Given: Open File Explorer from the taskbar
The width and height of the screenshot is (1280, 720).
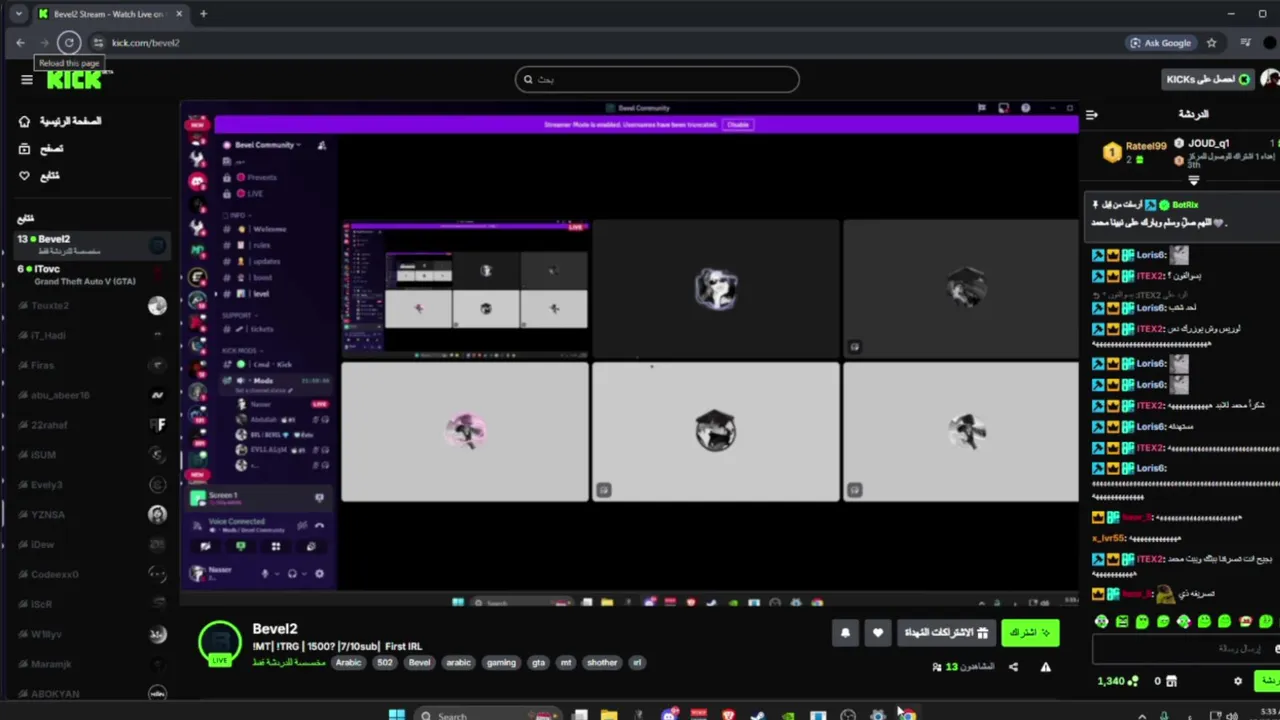Looking at the screenshot, I should pyautogui.click(x=608, y=715).
